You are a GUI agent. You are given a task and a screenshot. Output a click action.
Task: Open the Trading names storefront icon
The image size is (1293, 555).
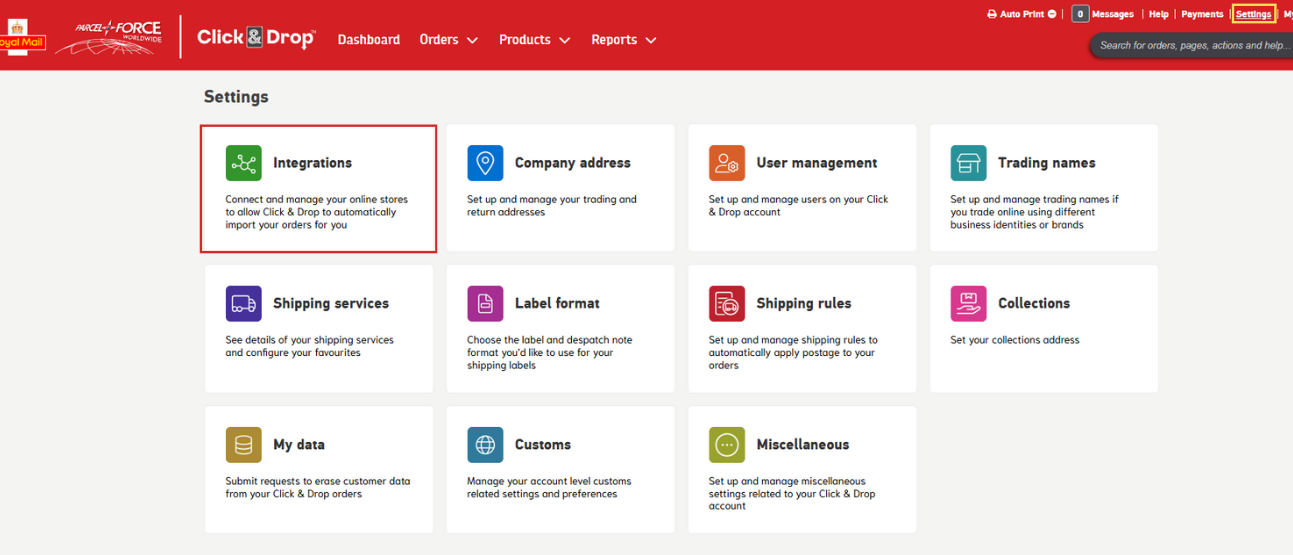968,163
